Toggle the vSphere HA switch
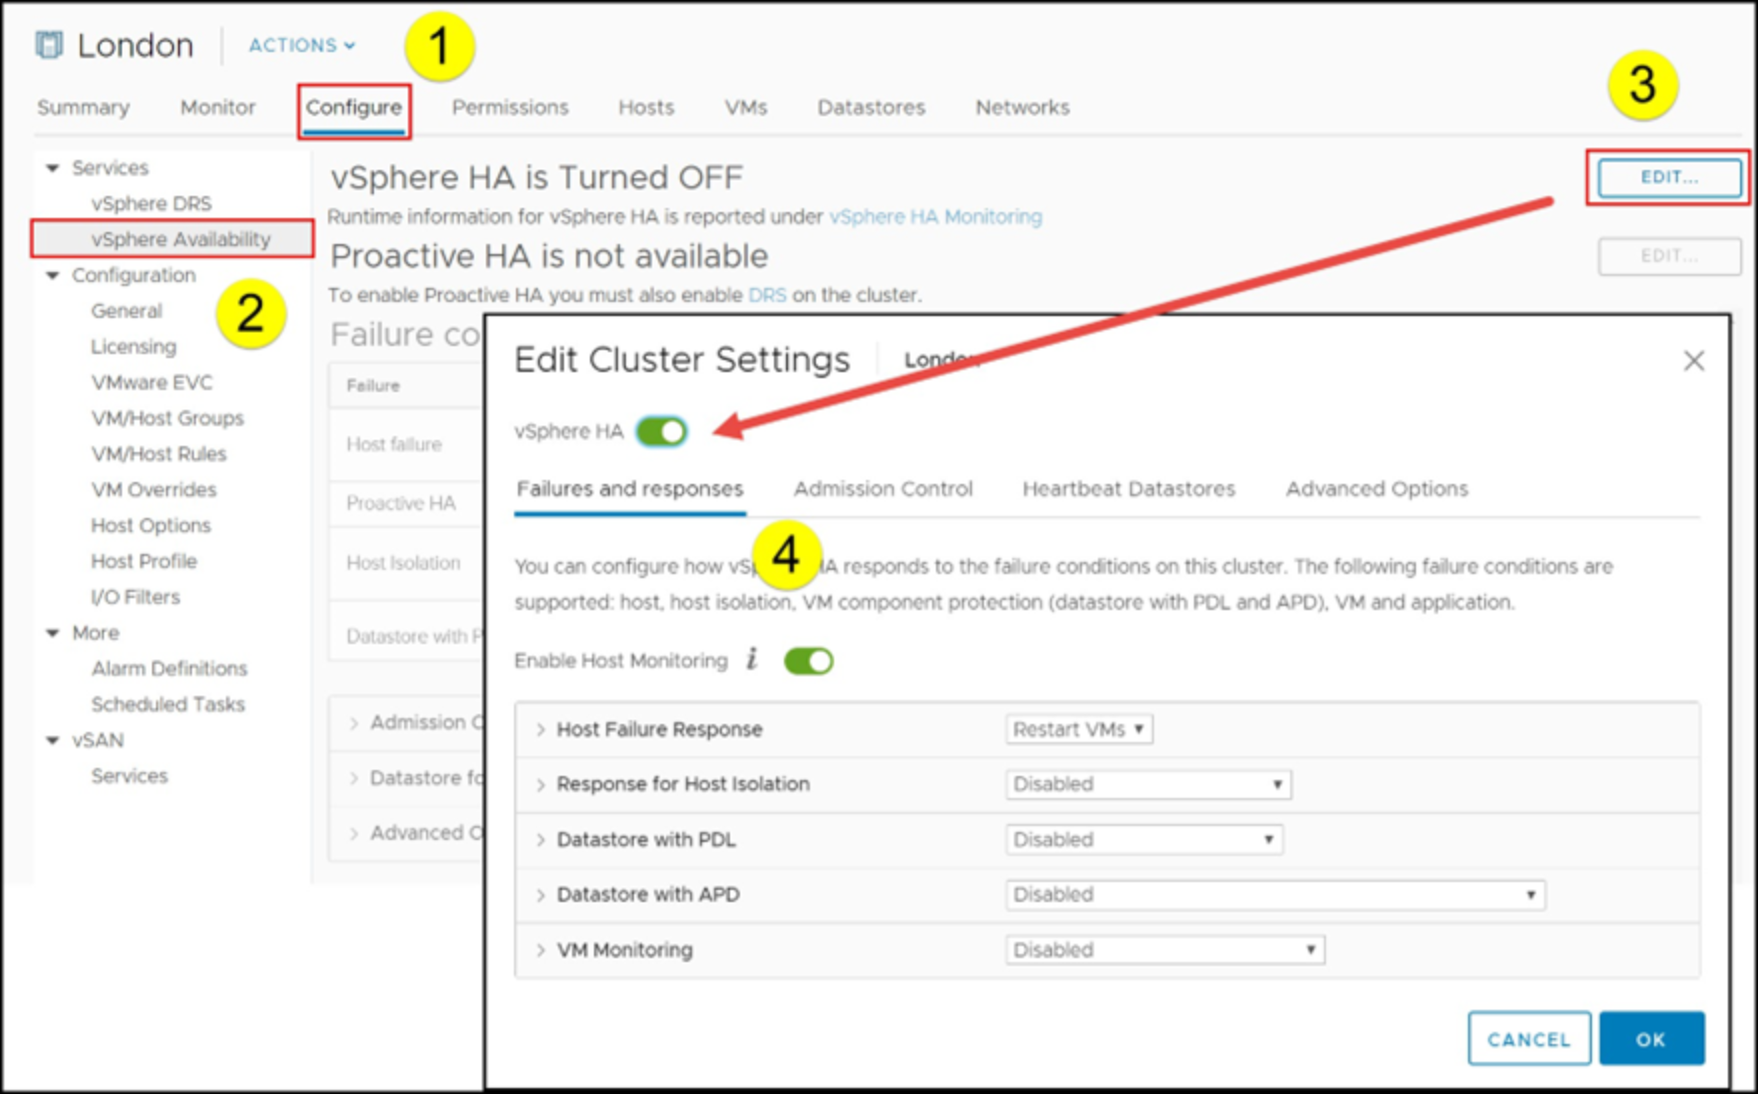The width and height of the screenshot is (1759, 1095). [661, 431]
